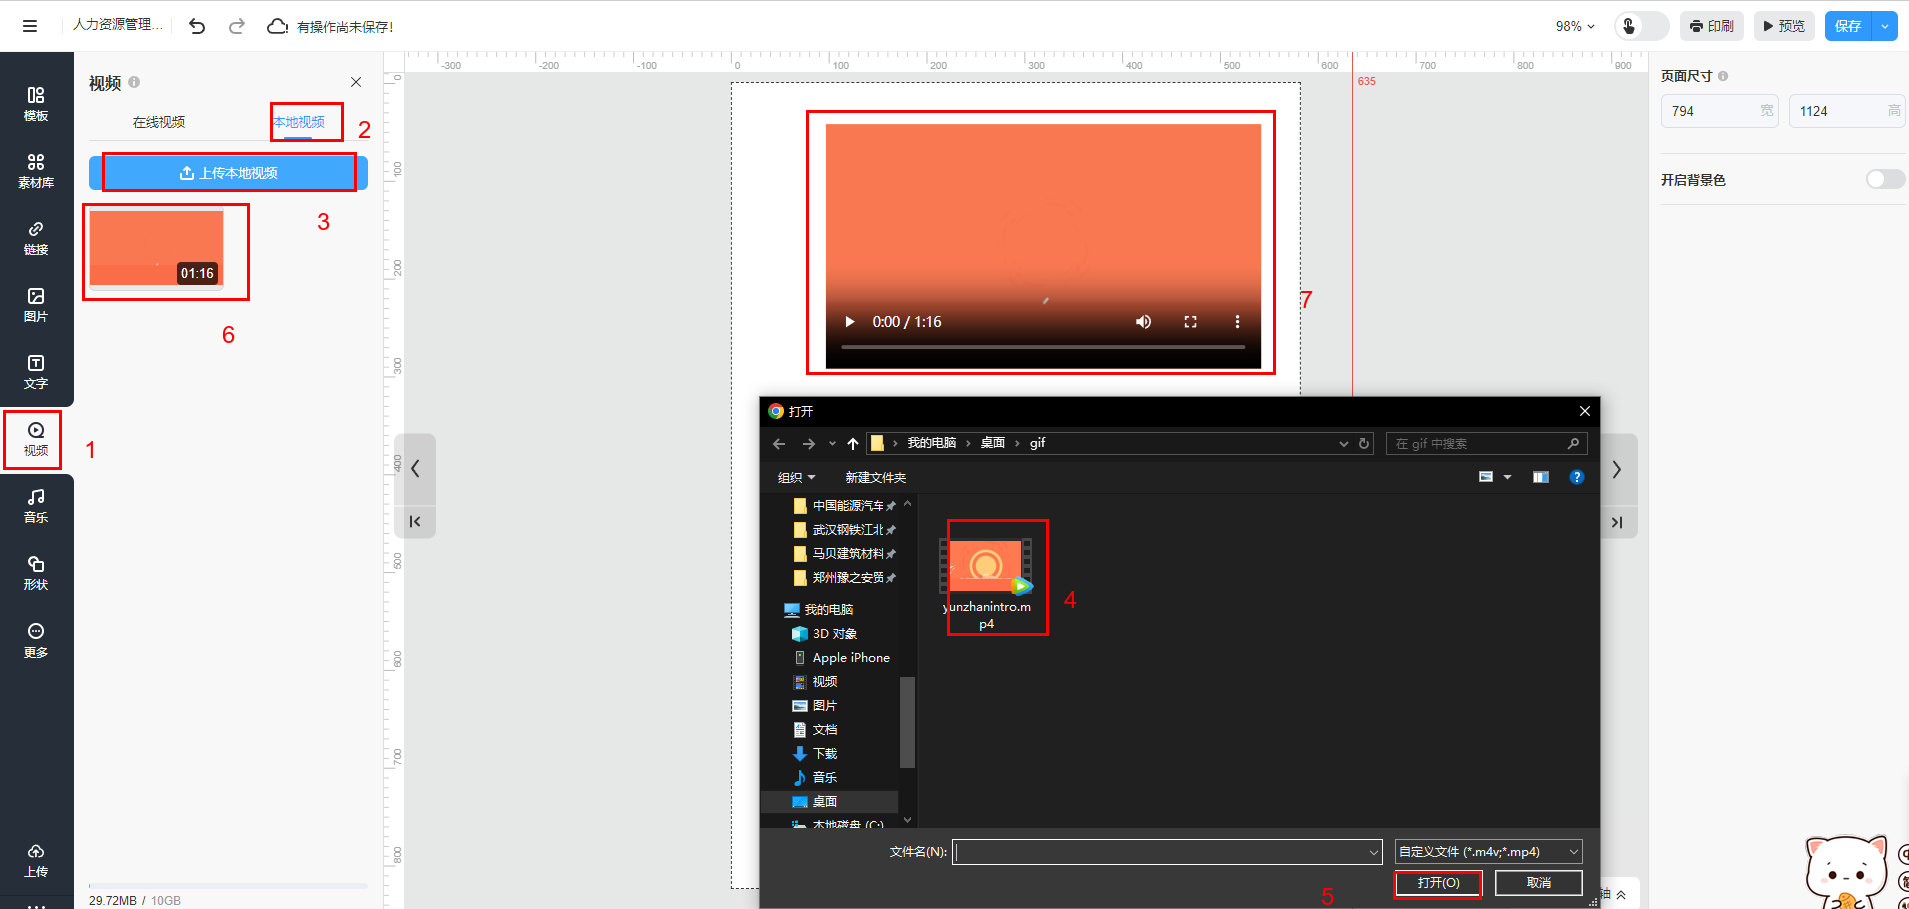Open the 音乐 music panel
This screenshot has width=1909, height=909.
[x=36, y=505]
